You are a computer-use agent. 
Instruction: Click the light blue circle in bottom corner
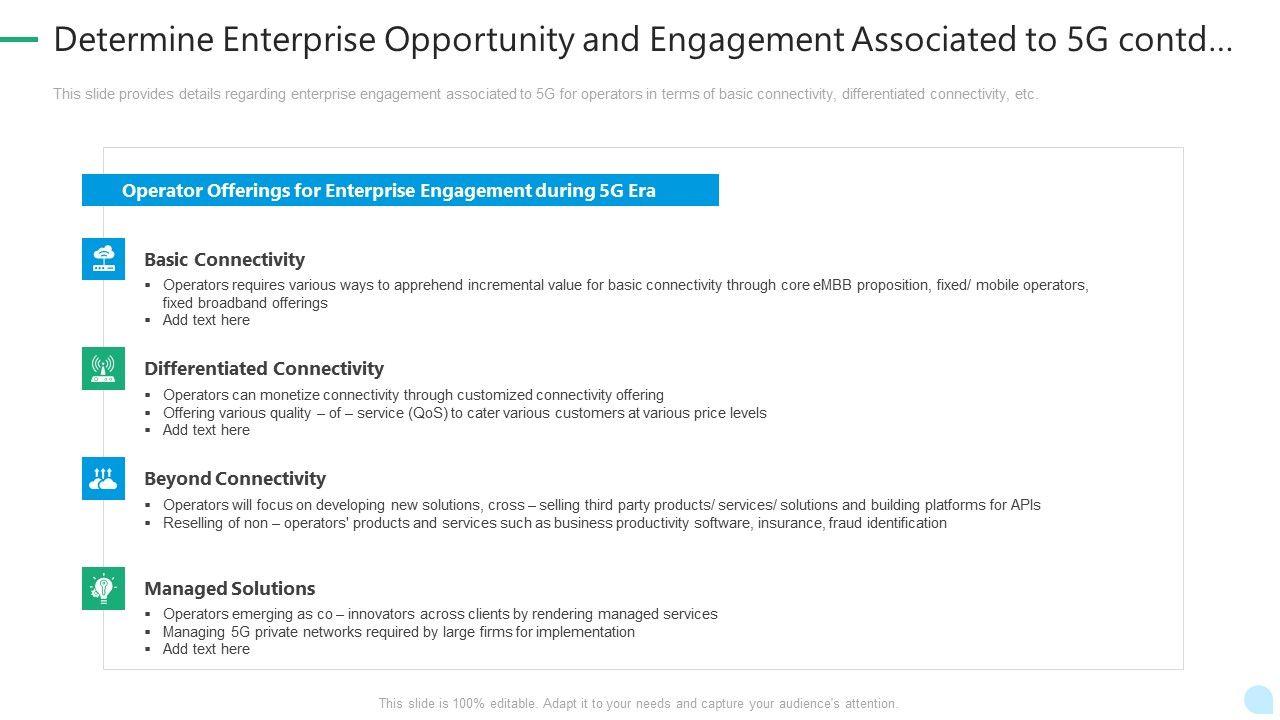1258,699
